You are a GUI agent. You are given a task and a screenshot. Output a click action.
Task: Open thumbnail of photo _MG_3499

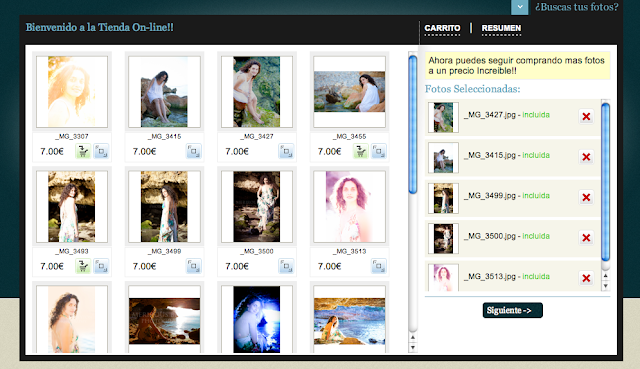(164, 207)
